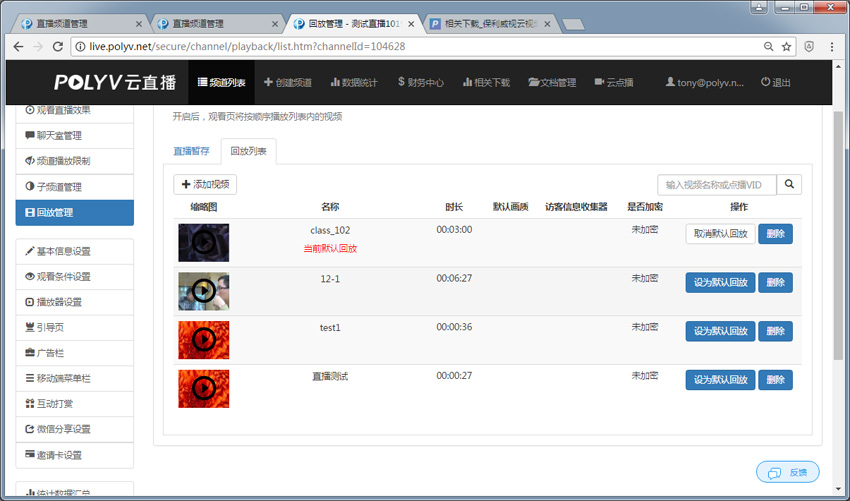Click the 反馈 feedback button
Screen dimensions: 850x501
(788, 472)
